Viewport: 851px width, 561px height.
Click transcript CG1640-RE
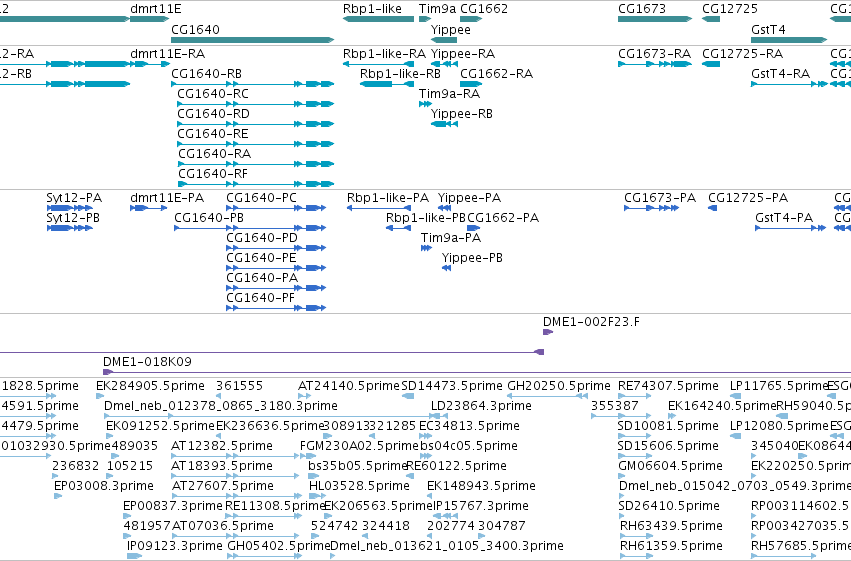pyautogui.click(x=256, y=144)
